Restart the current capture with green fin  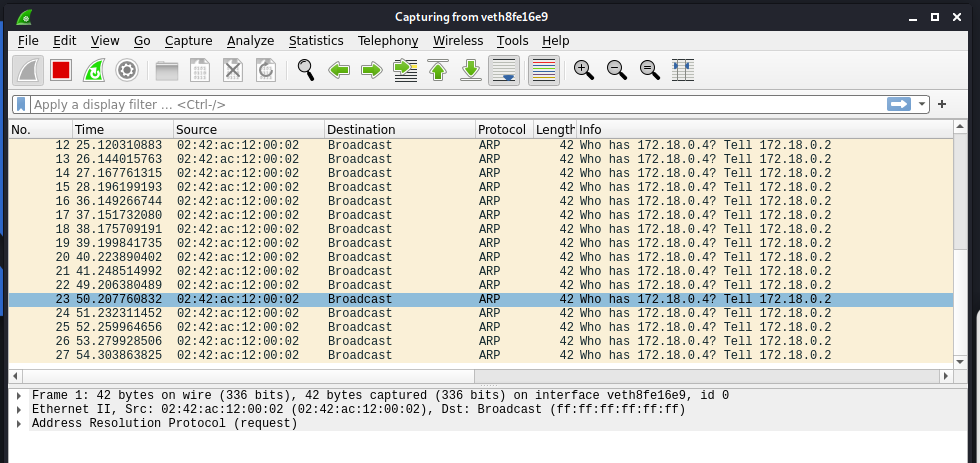[94, 71]
